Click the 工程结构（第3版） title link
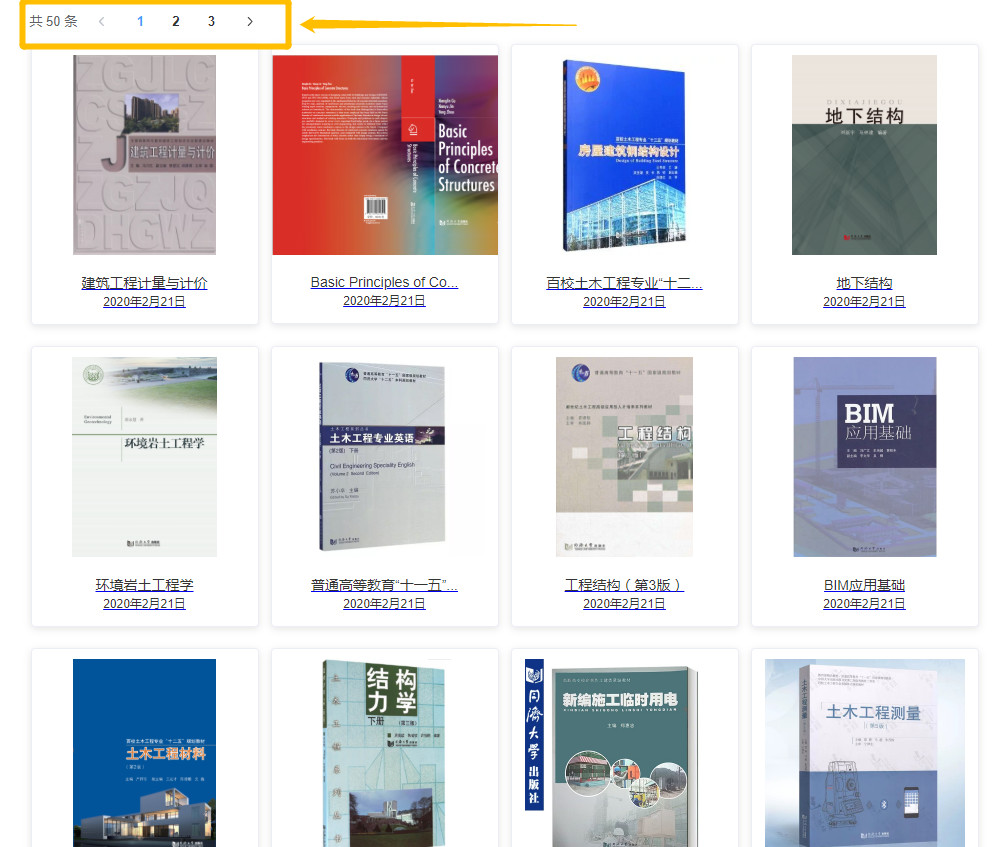The height and width of the screenshot is (847, 1005). [x=624, y=585]
